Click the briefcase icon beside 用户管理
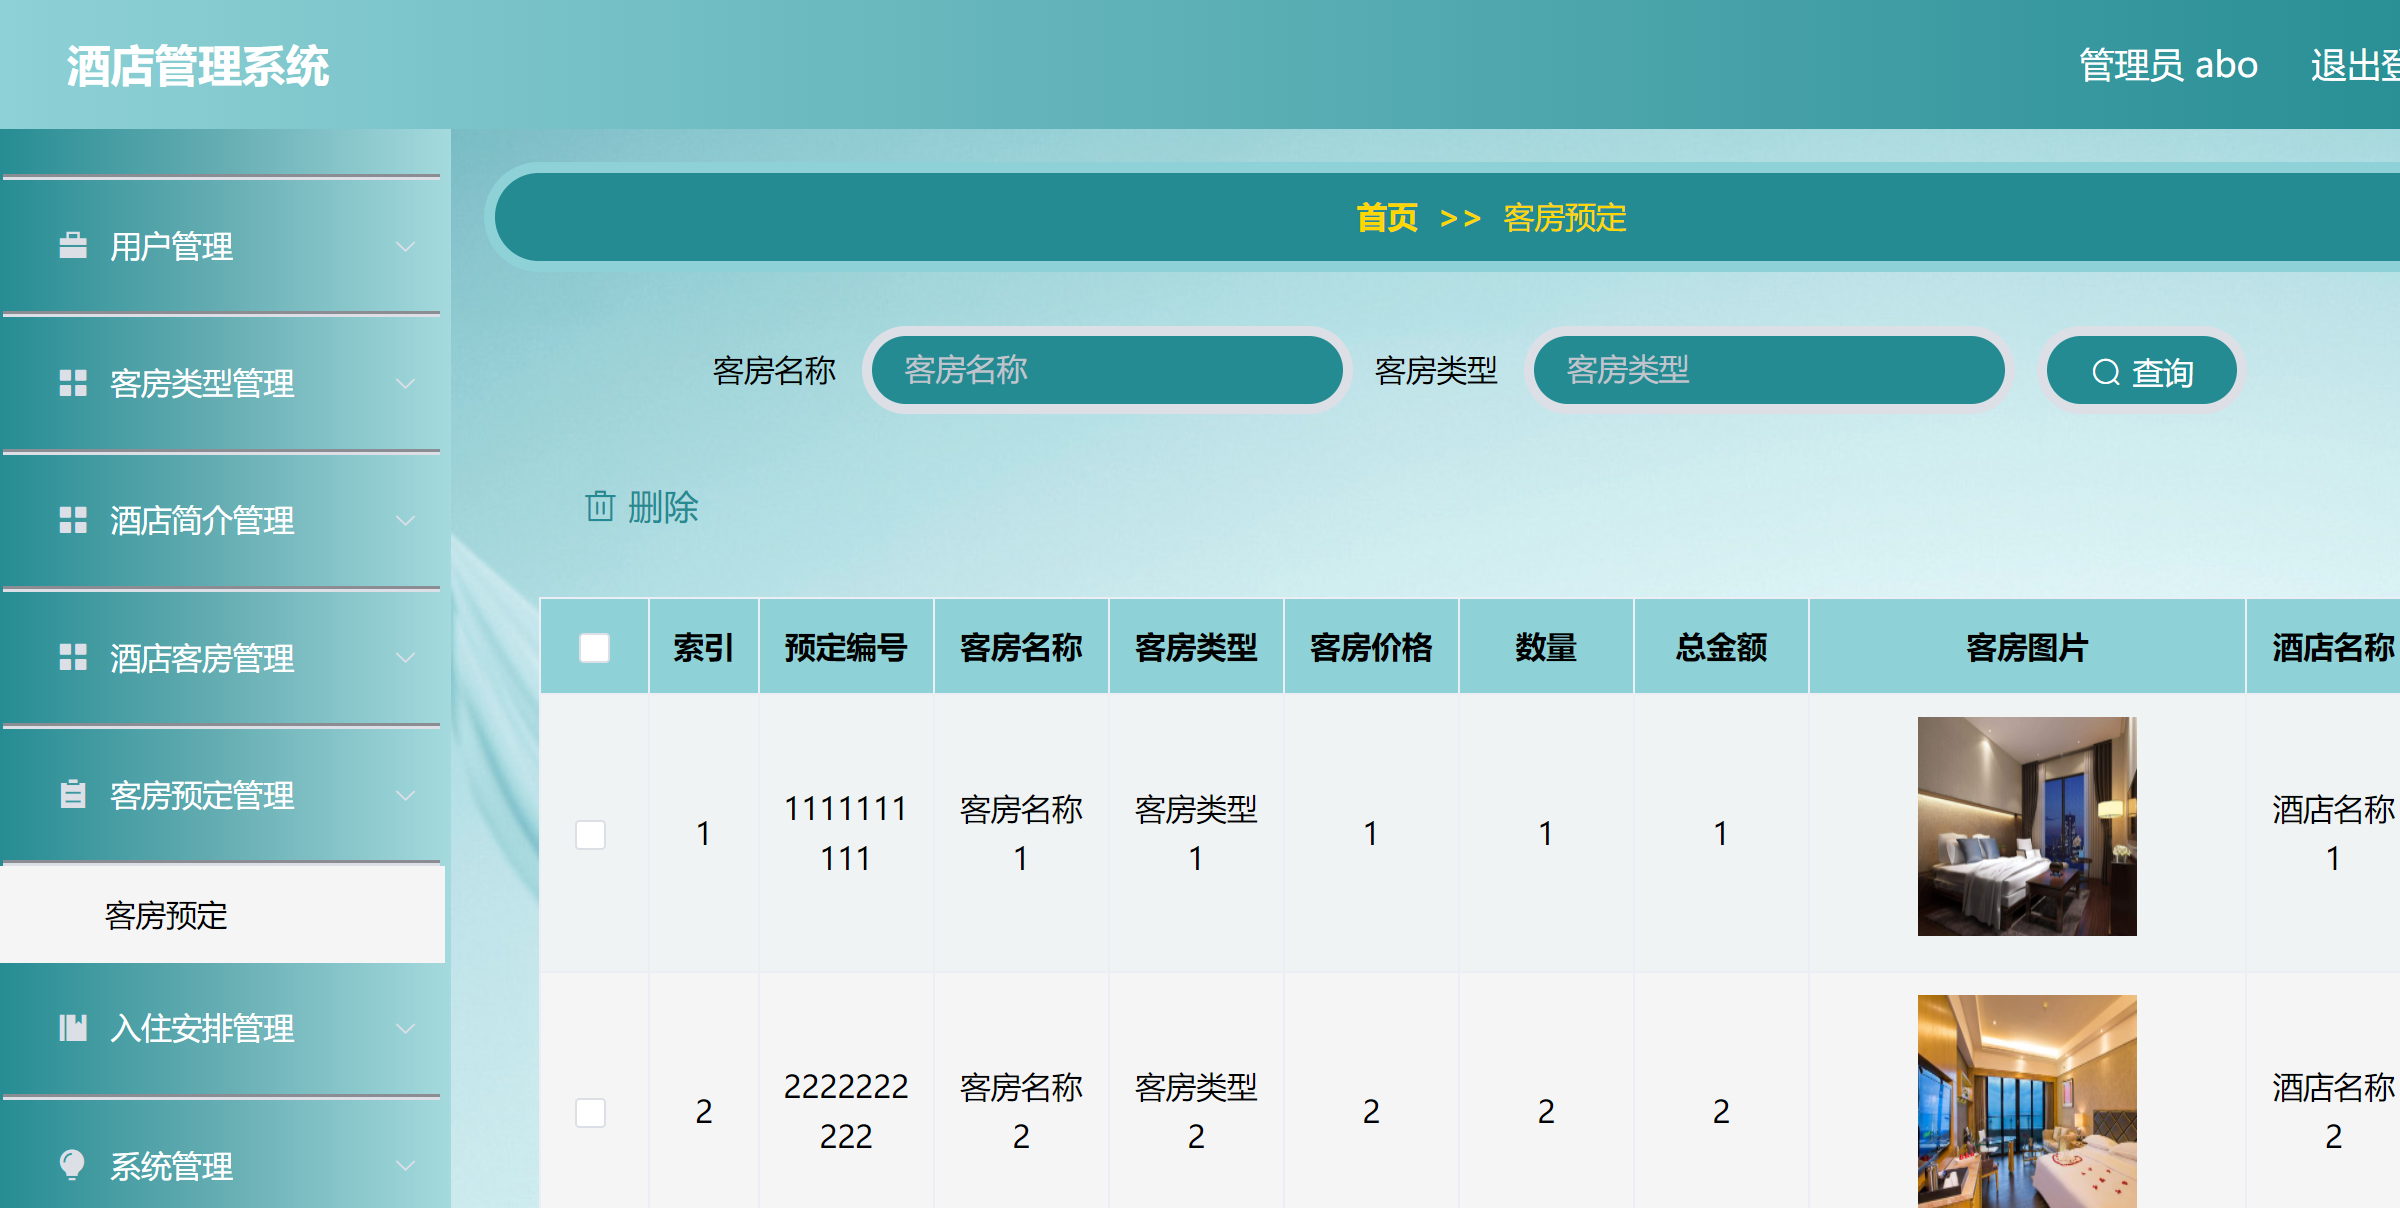Screen dimensions: 2400x1208 click(73, 246)
